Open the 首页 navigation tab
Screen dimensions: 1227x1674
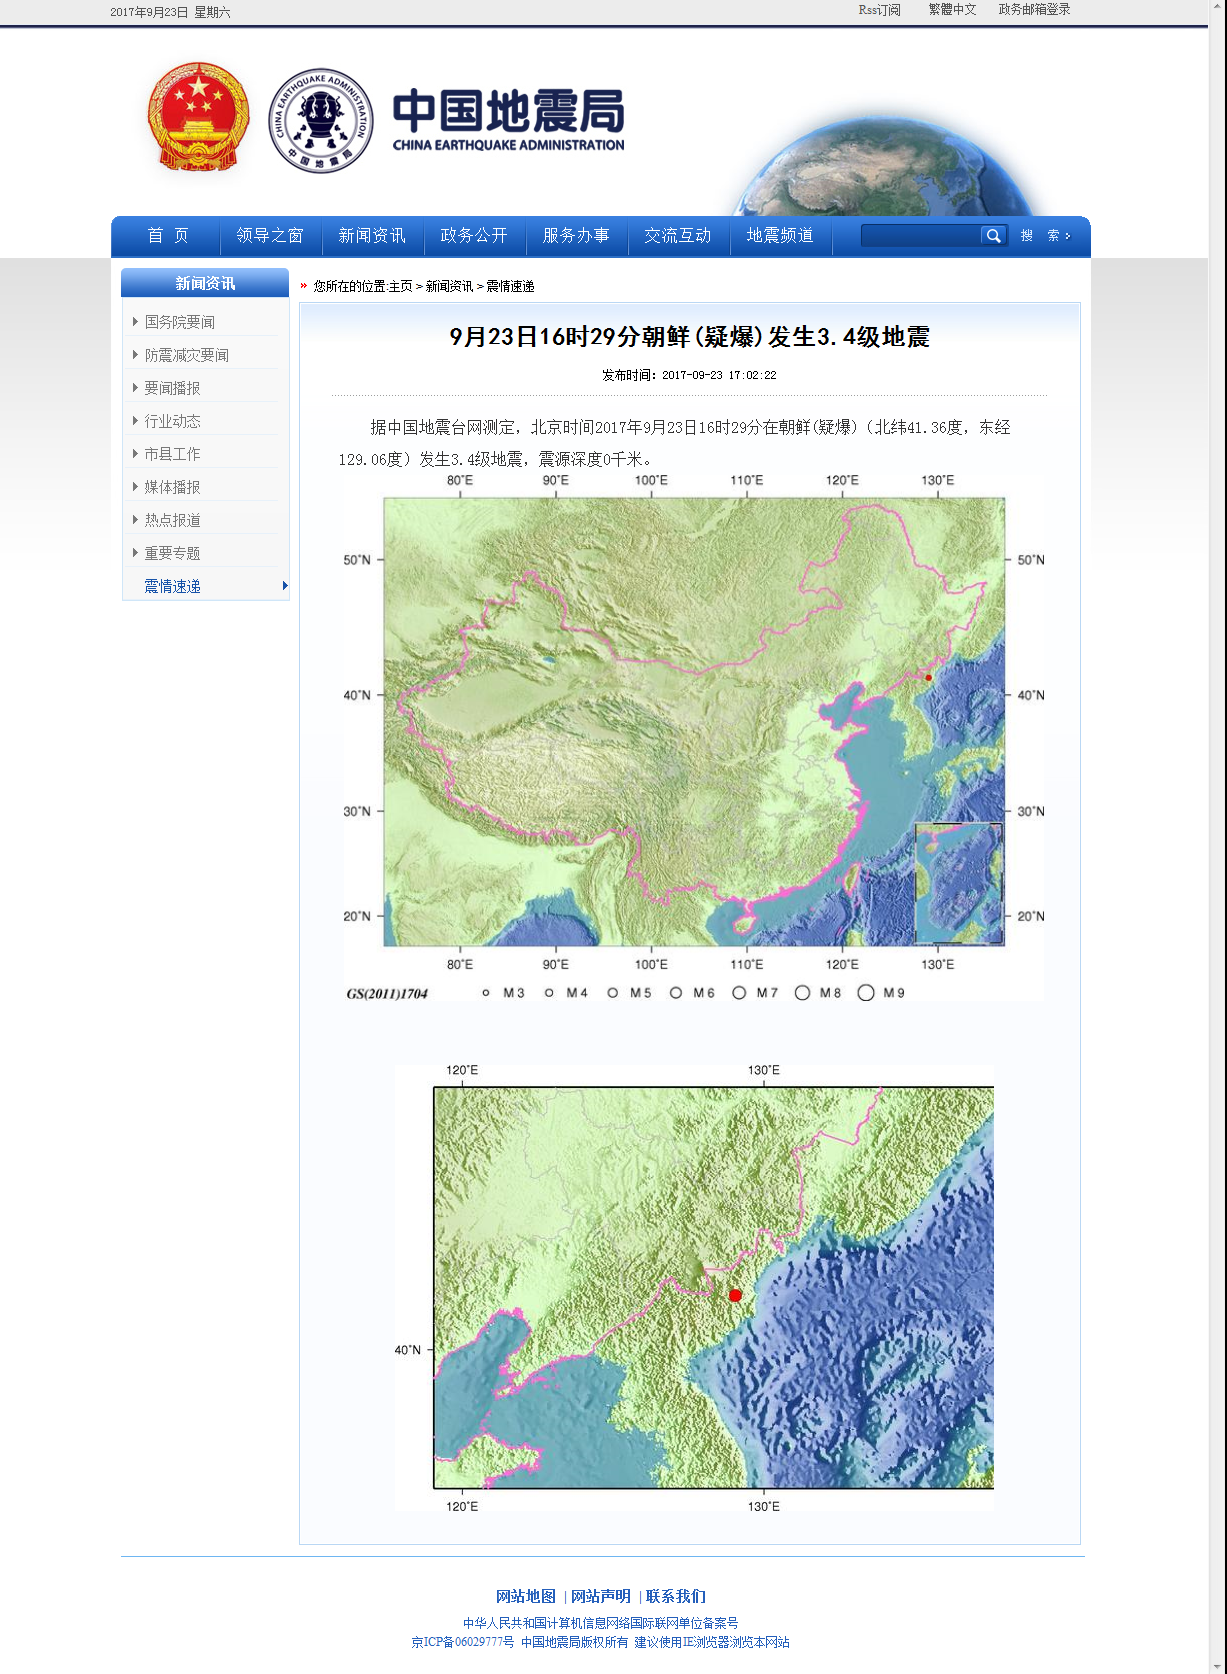[167, 236]
